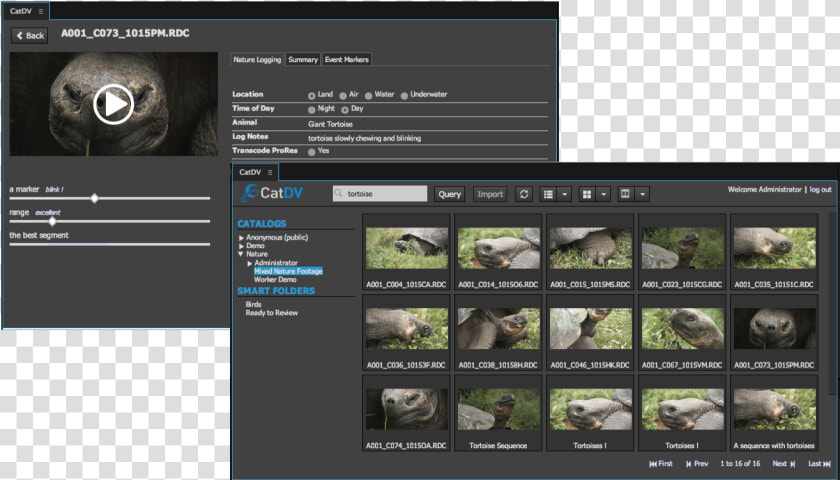
Task: Open the list view dropdown arrow
Action: (x=564, y=194)
